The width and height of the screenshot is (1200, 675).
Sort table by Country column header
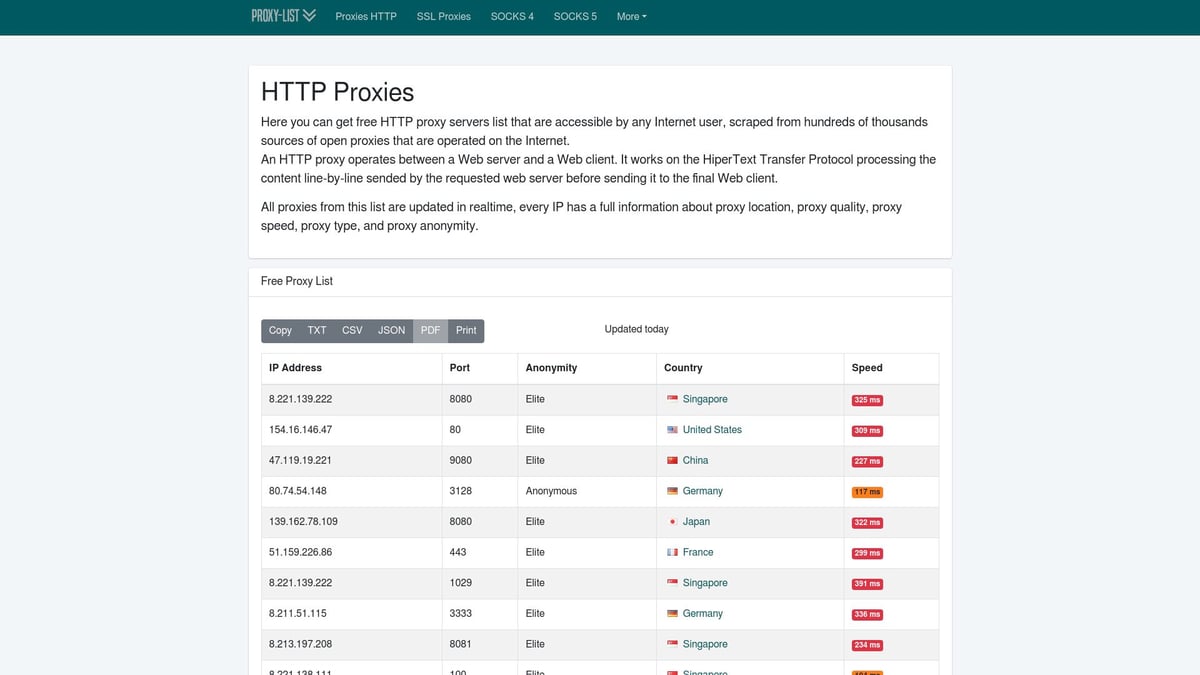749,368
